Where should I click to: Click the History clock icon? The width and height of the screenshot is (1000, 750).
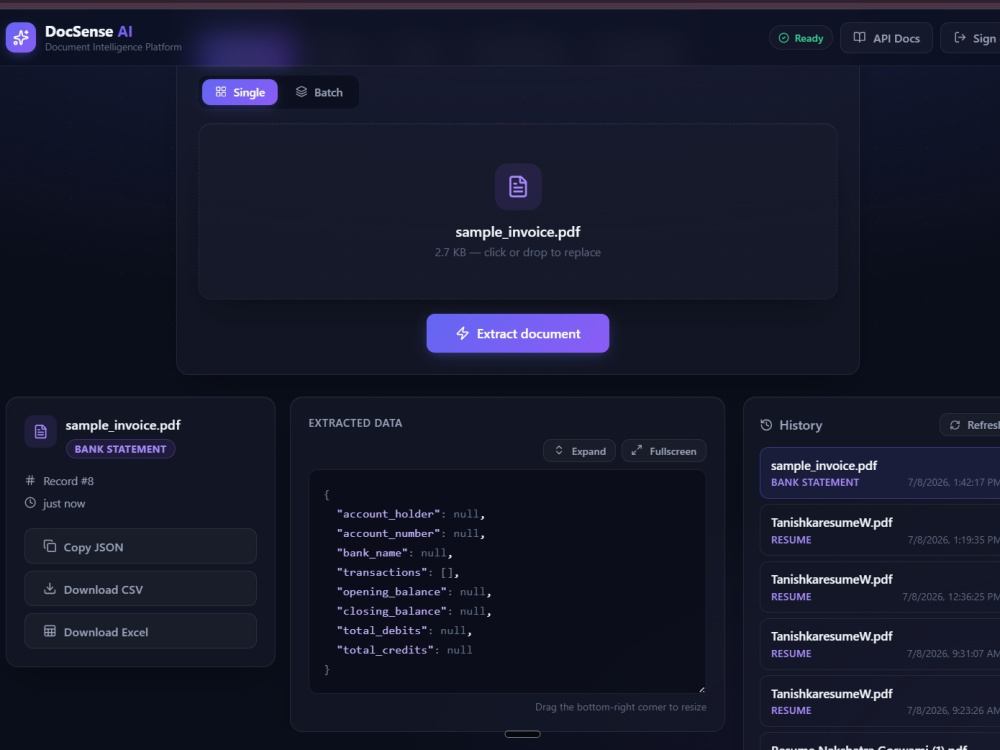point(767,425)
